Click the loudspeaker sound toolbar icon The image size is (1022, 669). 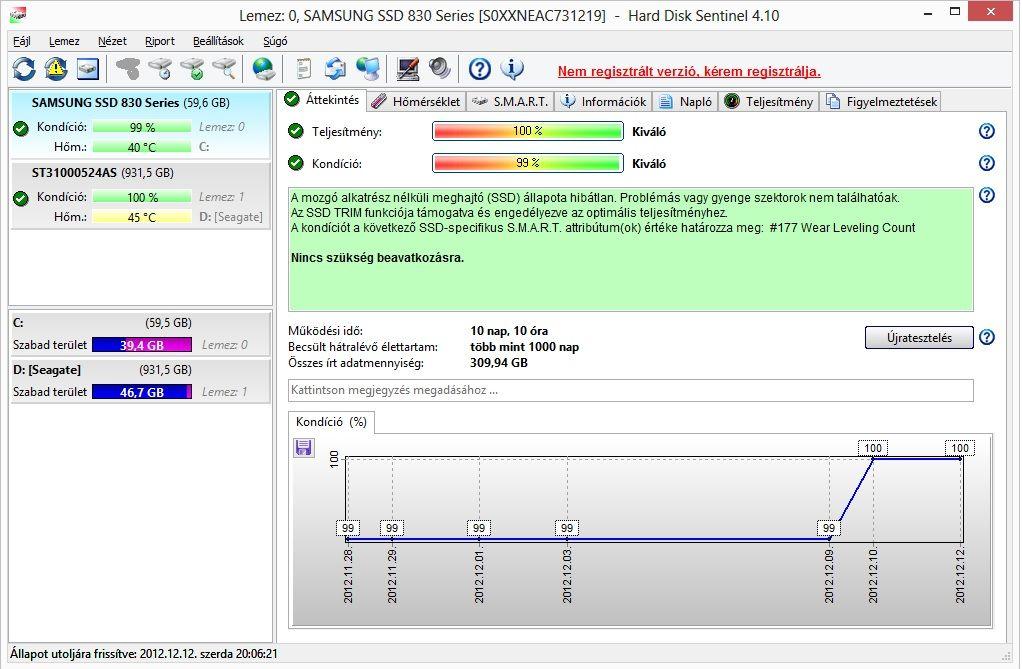pyautogui.click(x=440, y=68)
